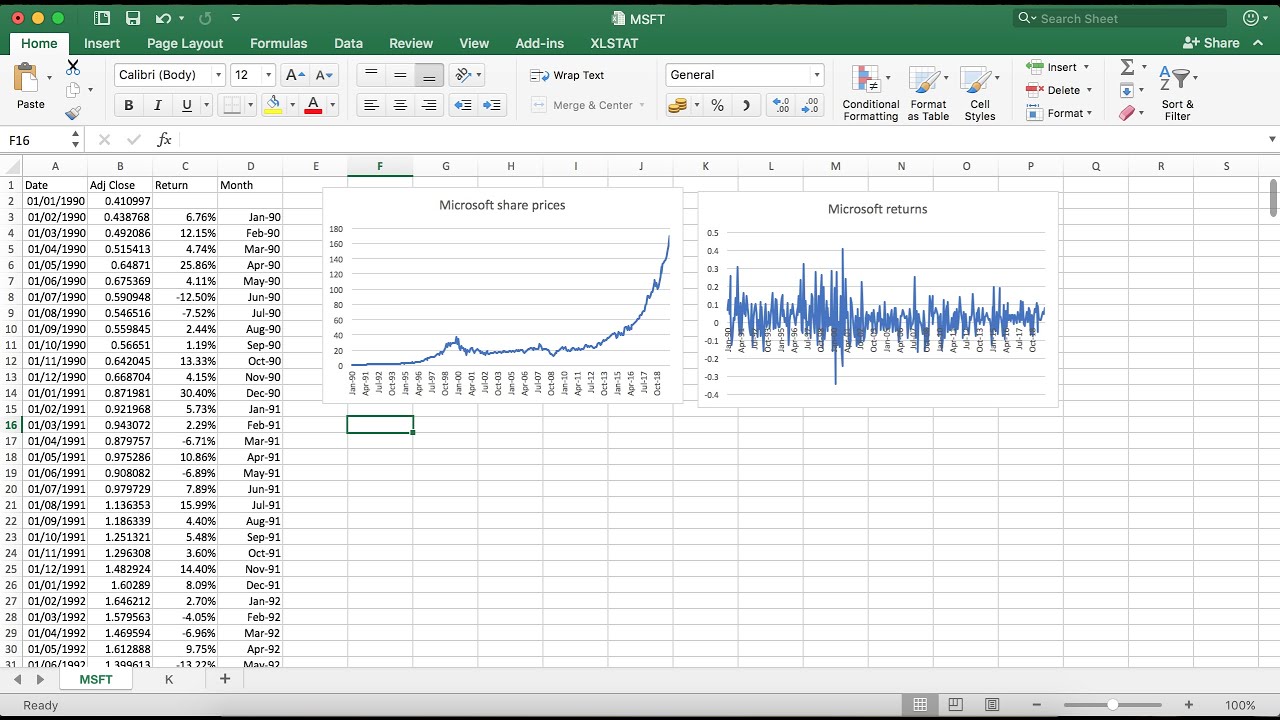Click the Format Painter brush icon
The image size is (1280, 720).
point(73,113)
